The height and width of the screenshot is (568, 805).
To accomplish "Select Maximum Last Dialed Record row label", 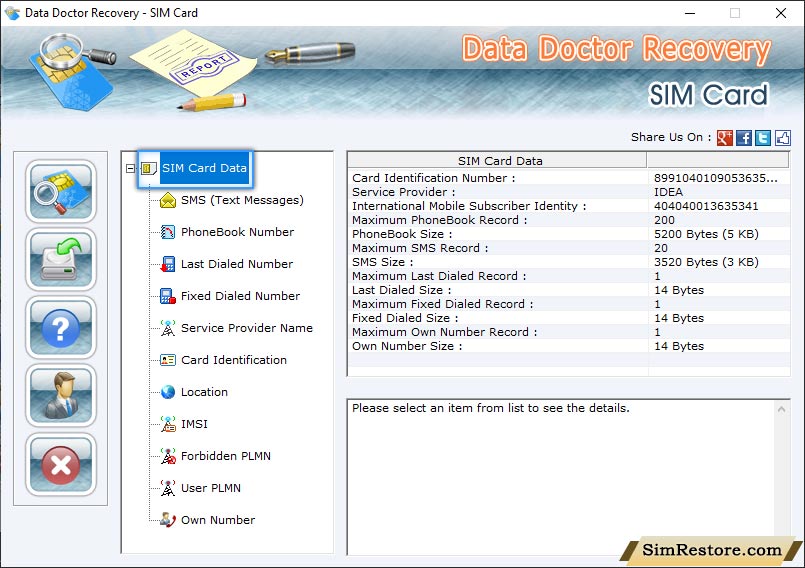I will [x=439, y=276].
